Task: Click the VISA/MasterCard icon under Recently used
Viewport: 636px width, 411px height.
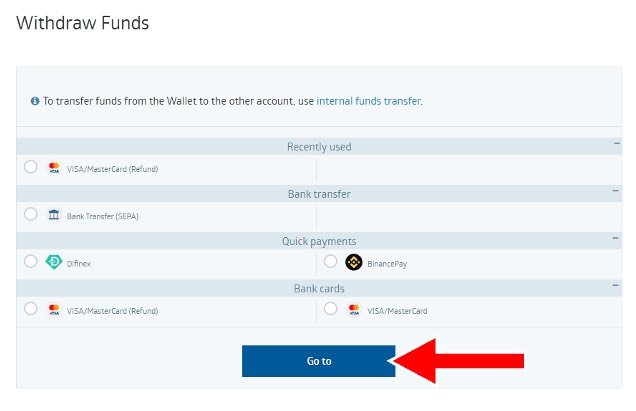Action: [54, 168]
